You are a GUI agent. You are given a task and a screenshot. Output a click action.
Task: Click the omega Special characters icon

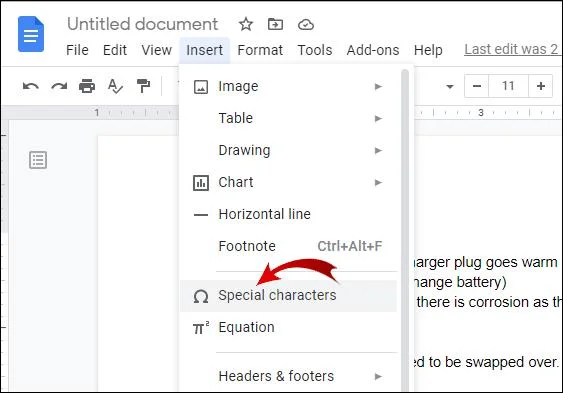201,296
